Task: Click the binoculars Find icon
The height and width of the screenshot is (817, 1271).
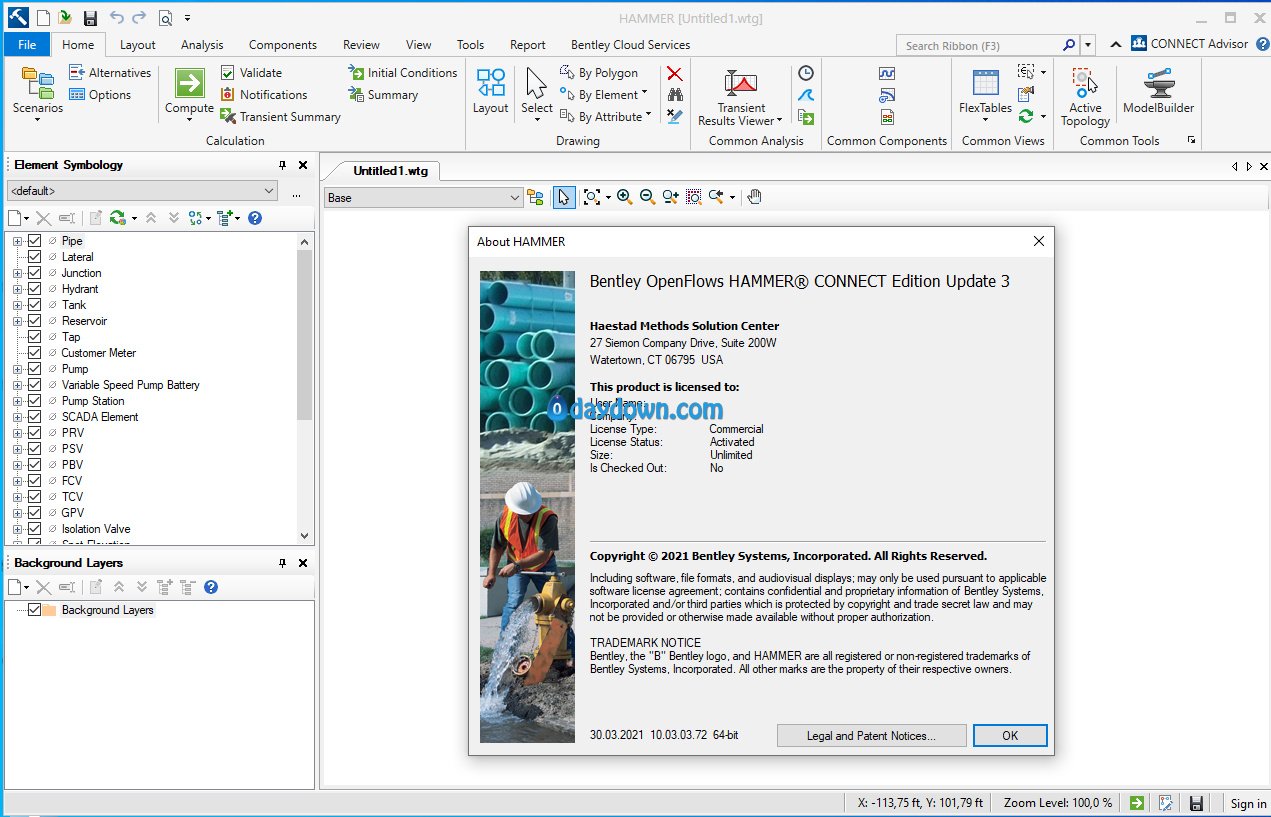Action: tap(675, 95)
